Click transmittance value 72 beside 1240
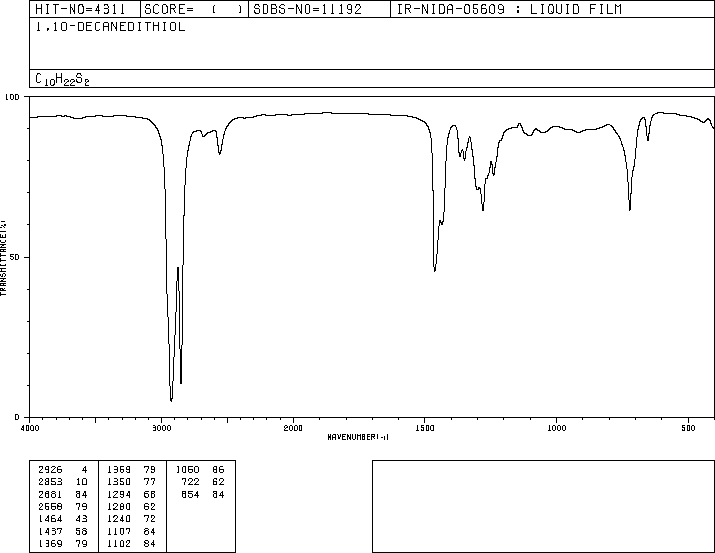The image size is (715, 553). click(x=150, y=519)
